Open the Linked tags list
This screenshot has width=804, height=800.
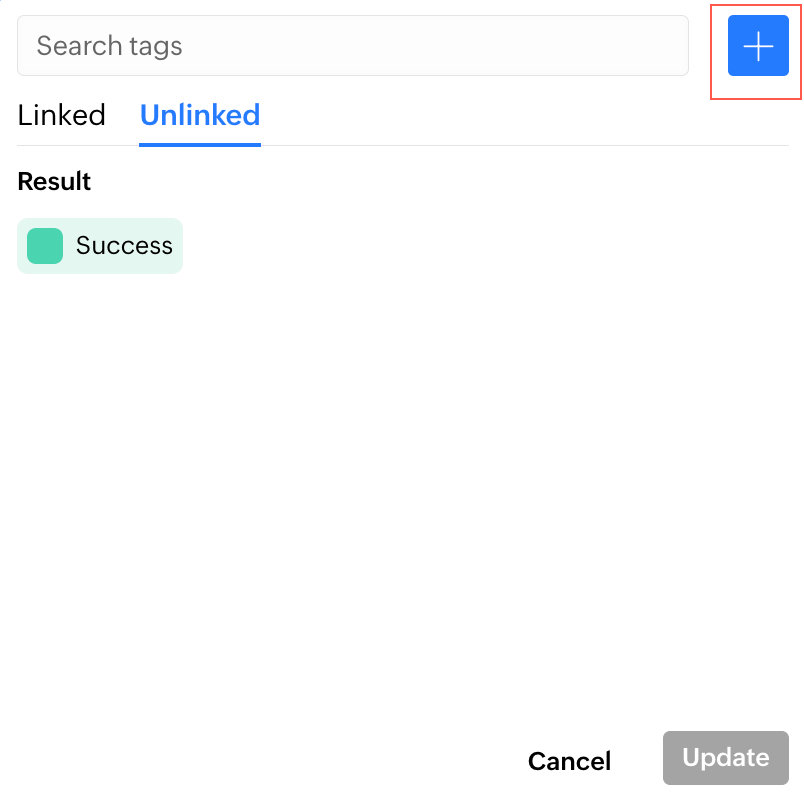pyautogui.click(x=61, y=115)
